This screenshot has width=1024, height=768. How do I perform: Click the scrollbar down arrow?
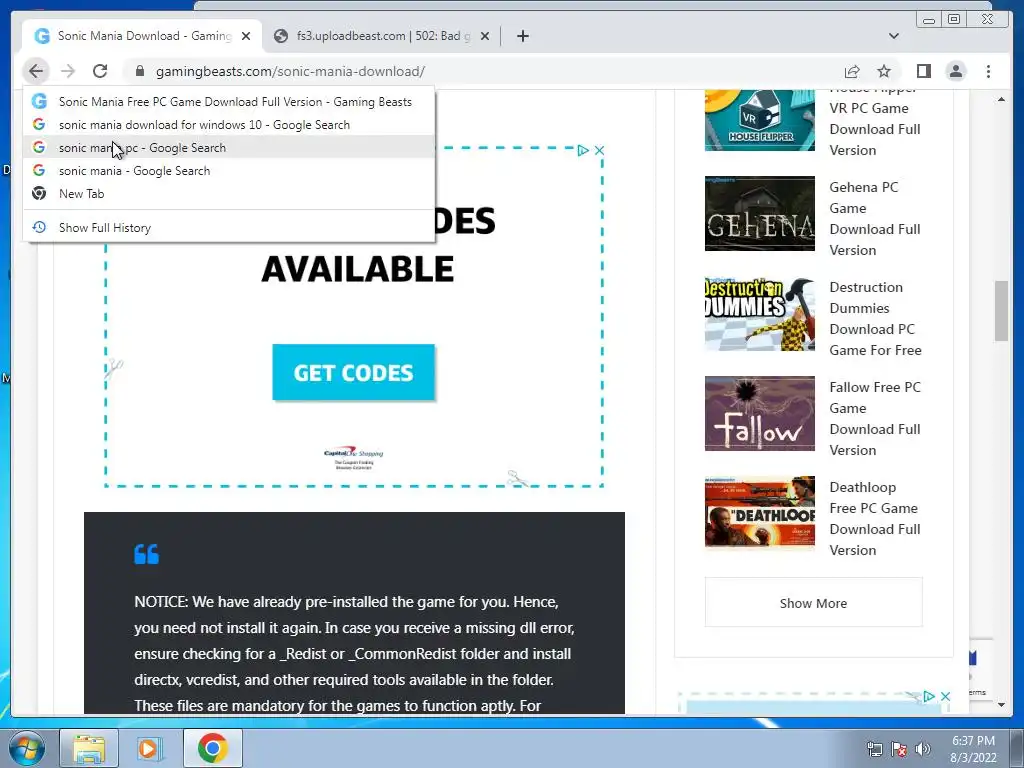pyautogui.click(x=1001, y=705)
